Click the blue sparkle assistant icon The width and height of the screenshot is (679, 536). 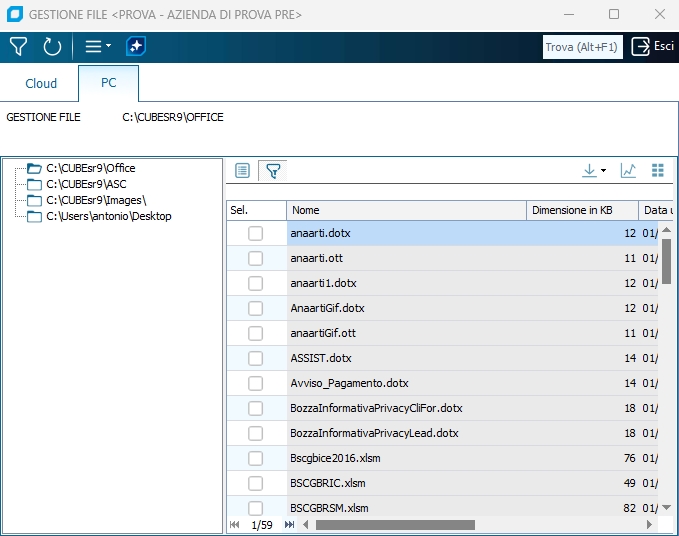(136, 47)
